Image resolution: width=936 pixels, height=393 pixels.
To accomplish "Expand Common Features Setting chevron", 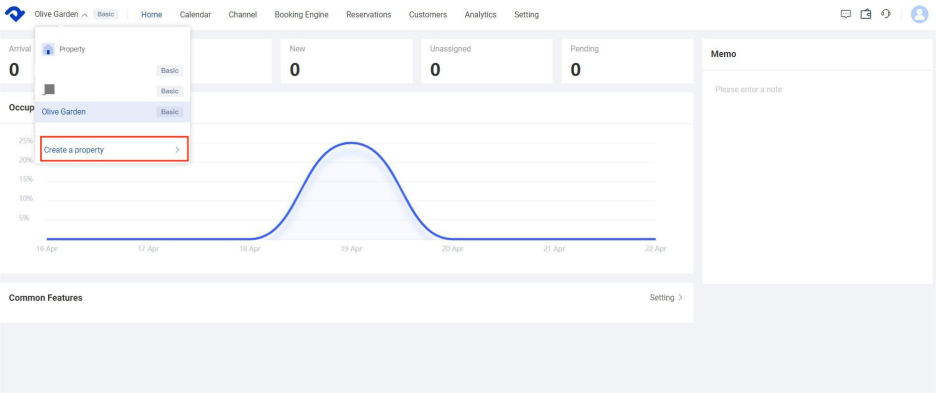I will coord(680,297).
